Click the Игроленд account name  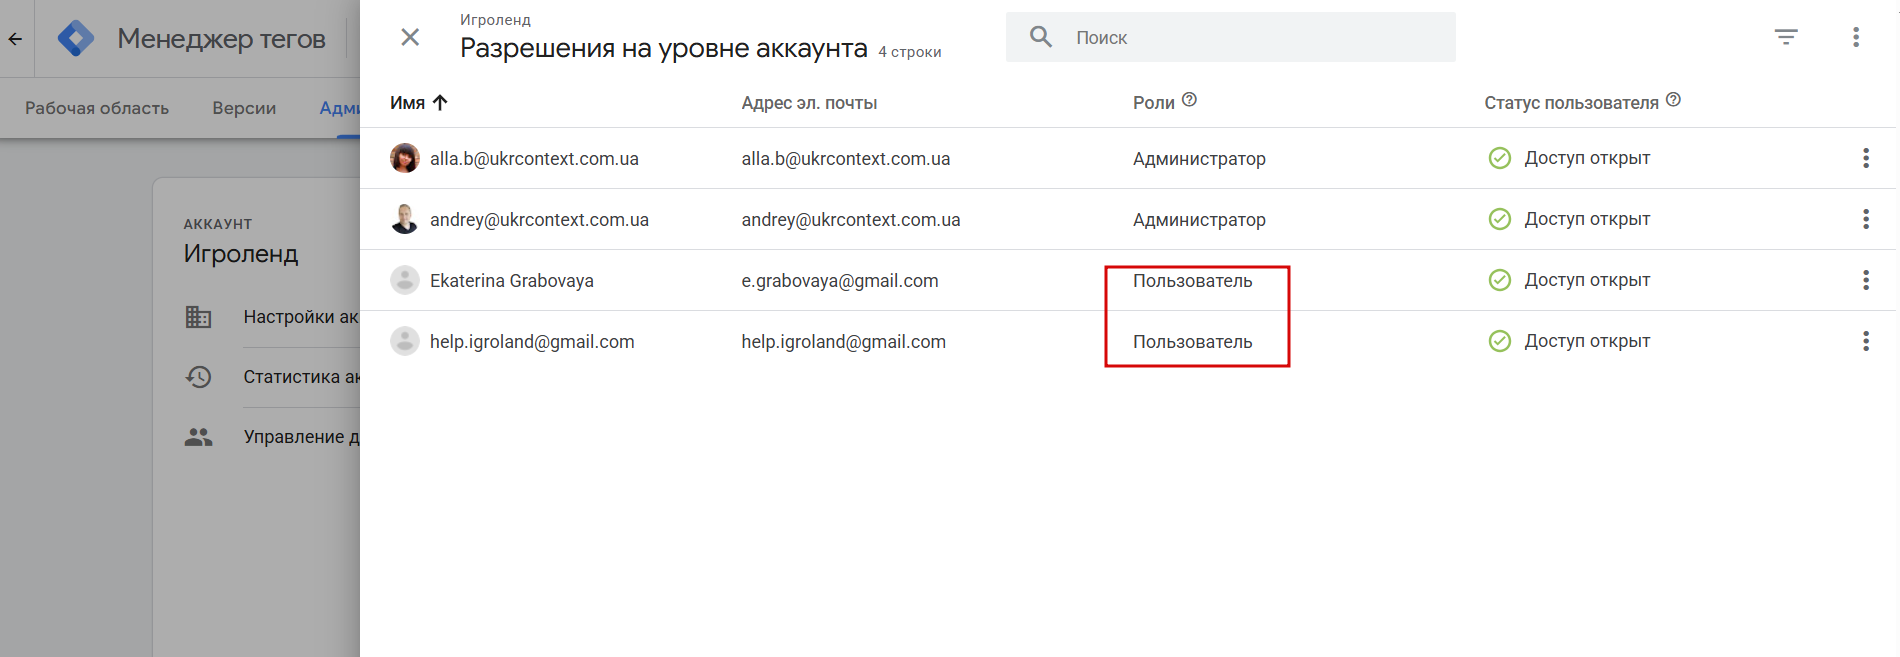pyautogui.click(x=241, y=254)
